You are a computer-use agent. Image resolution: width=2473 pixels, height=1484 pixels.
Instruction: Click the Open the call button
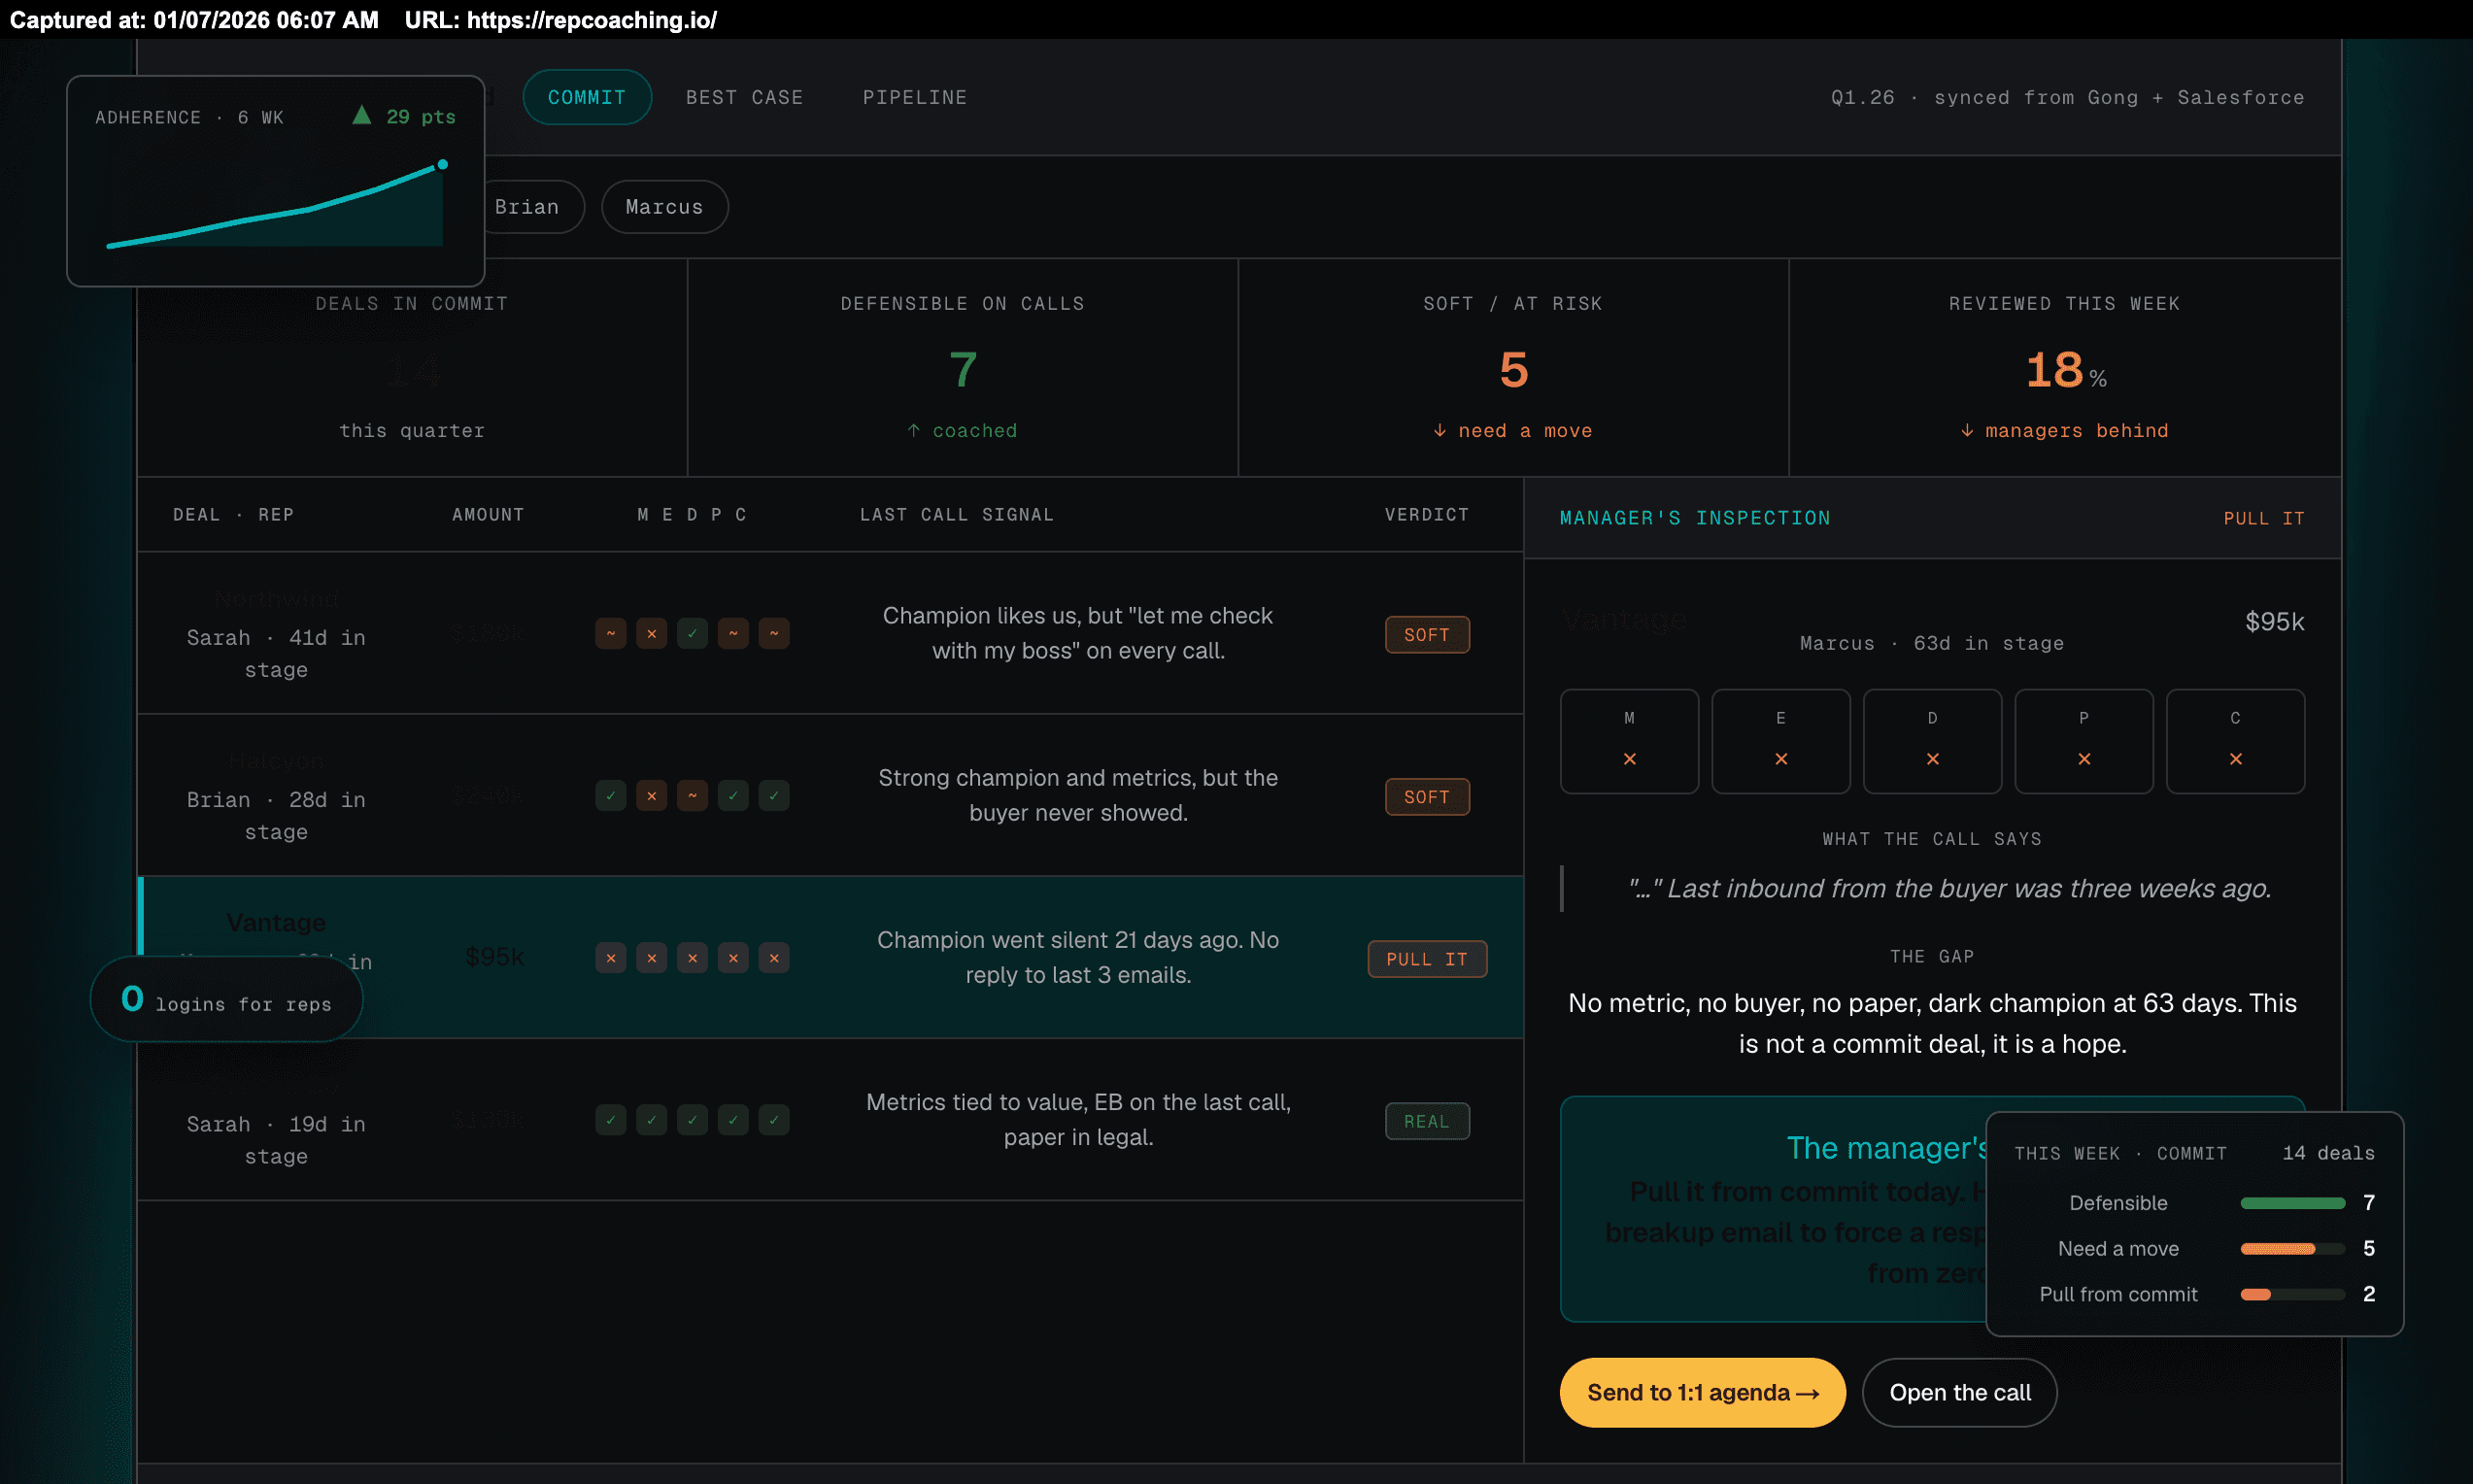click(x=1959, y=1392)
